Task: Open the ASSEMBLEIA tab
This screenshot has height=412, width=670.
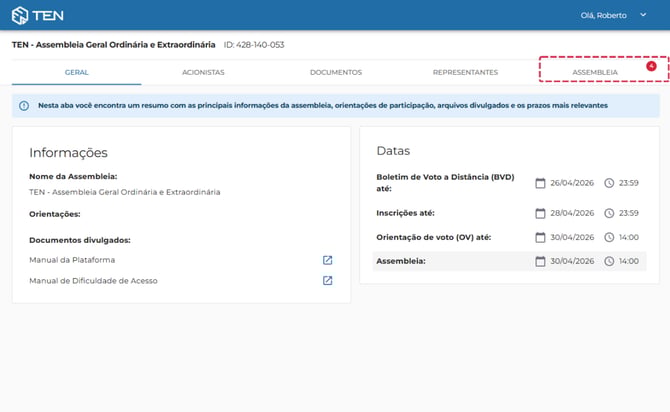Action: click(x=595, y=72)
